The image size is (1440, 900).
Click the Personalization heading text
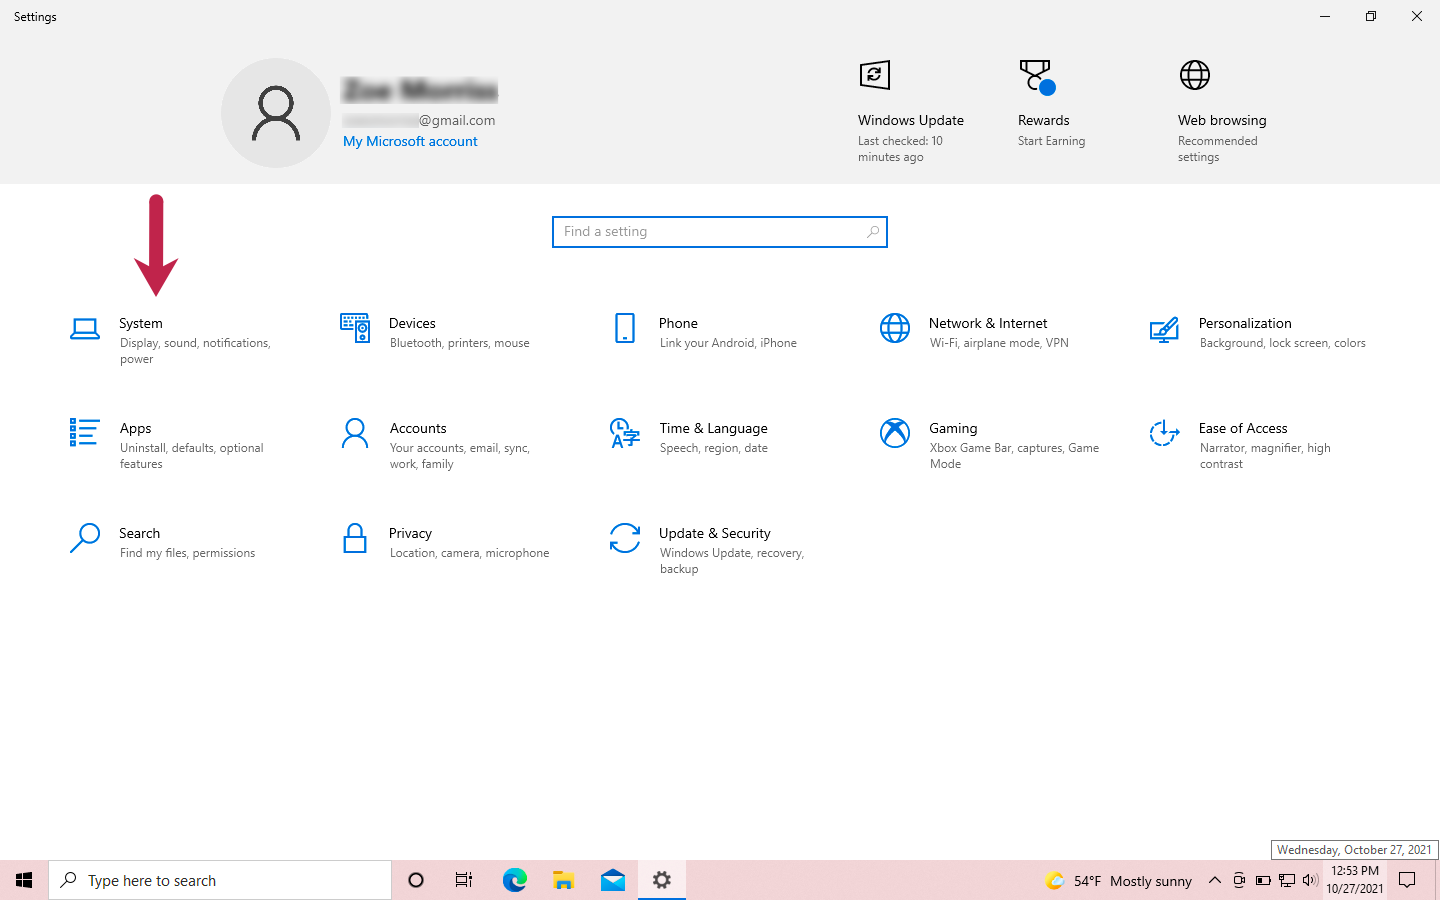pos(1245,323)
